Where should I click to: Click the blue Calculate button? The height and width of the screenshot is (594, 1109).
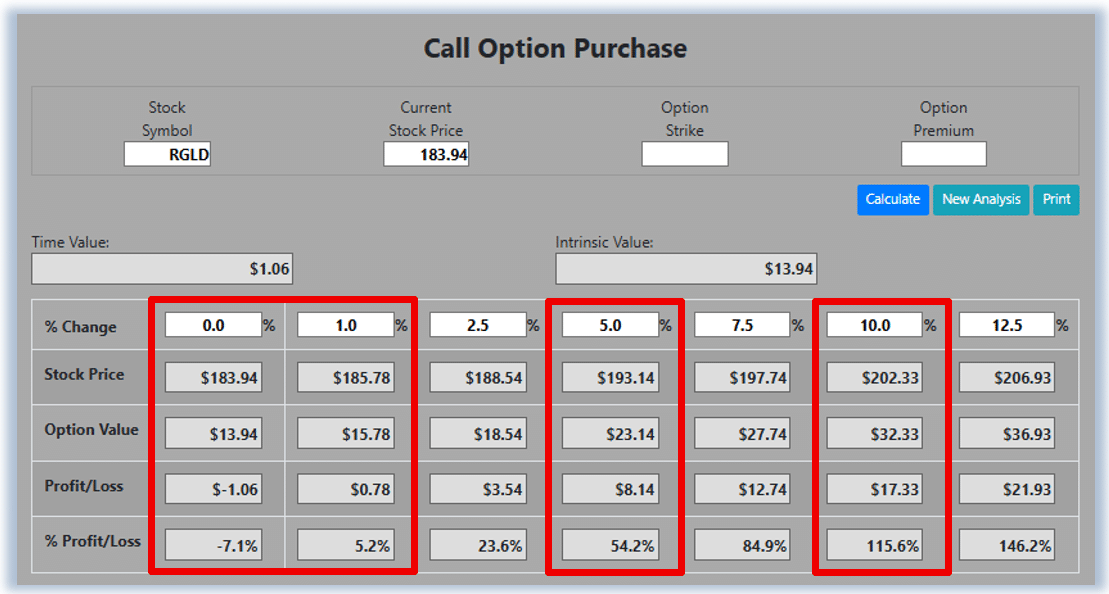[893, 199]
